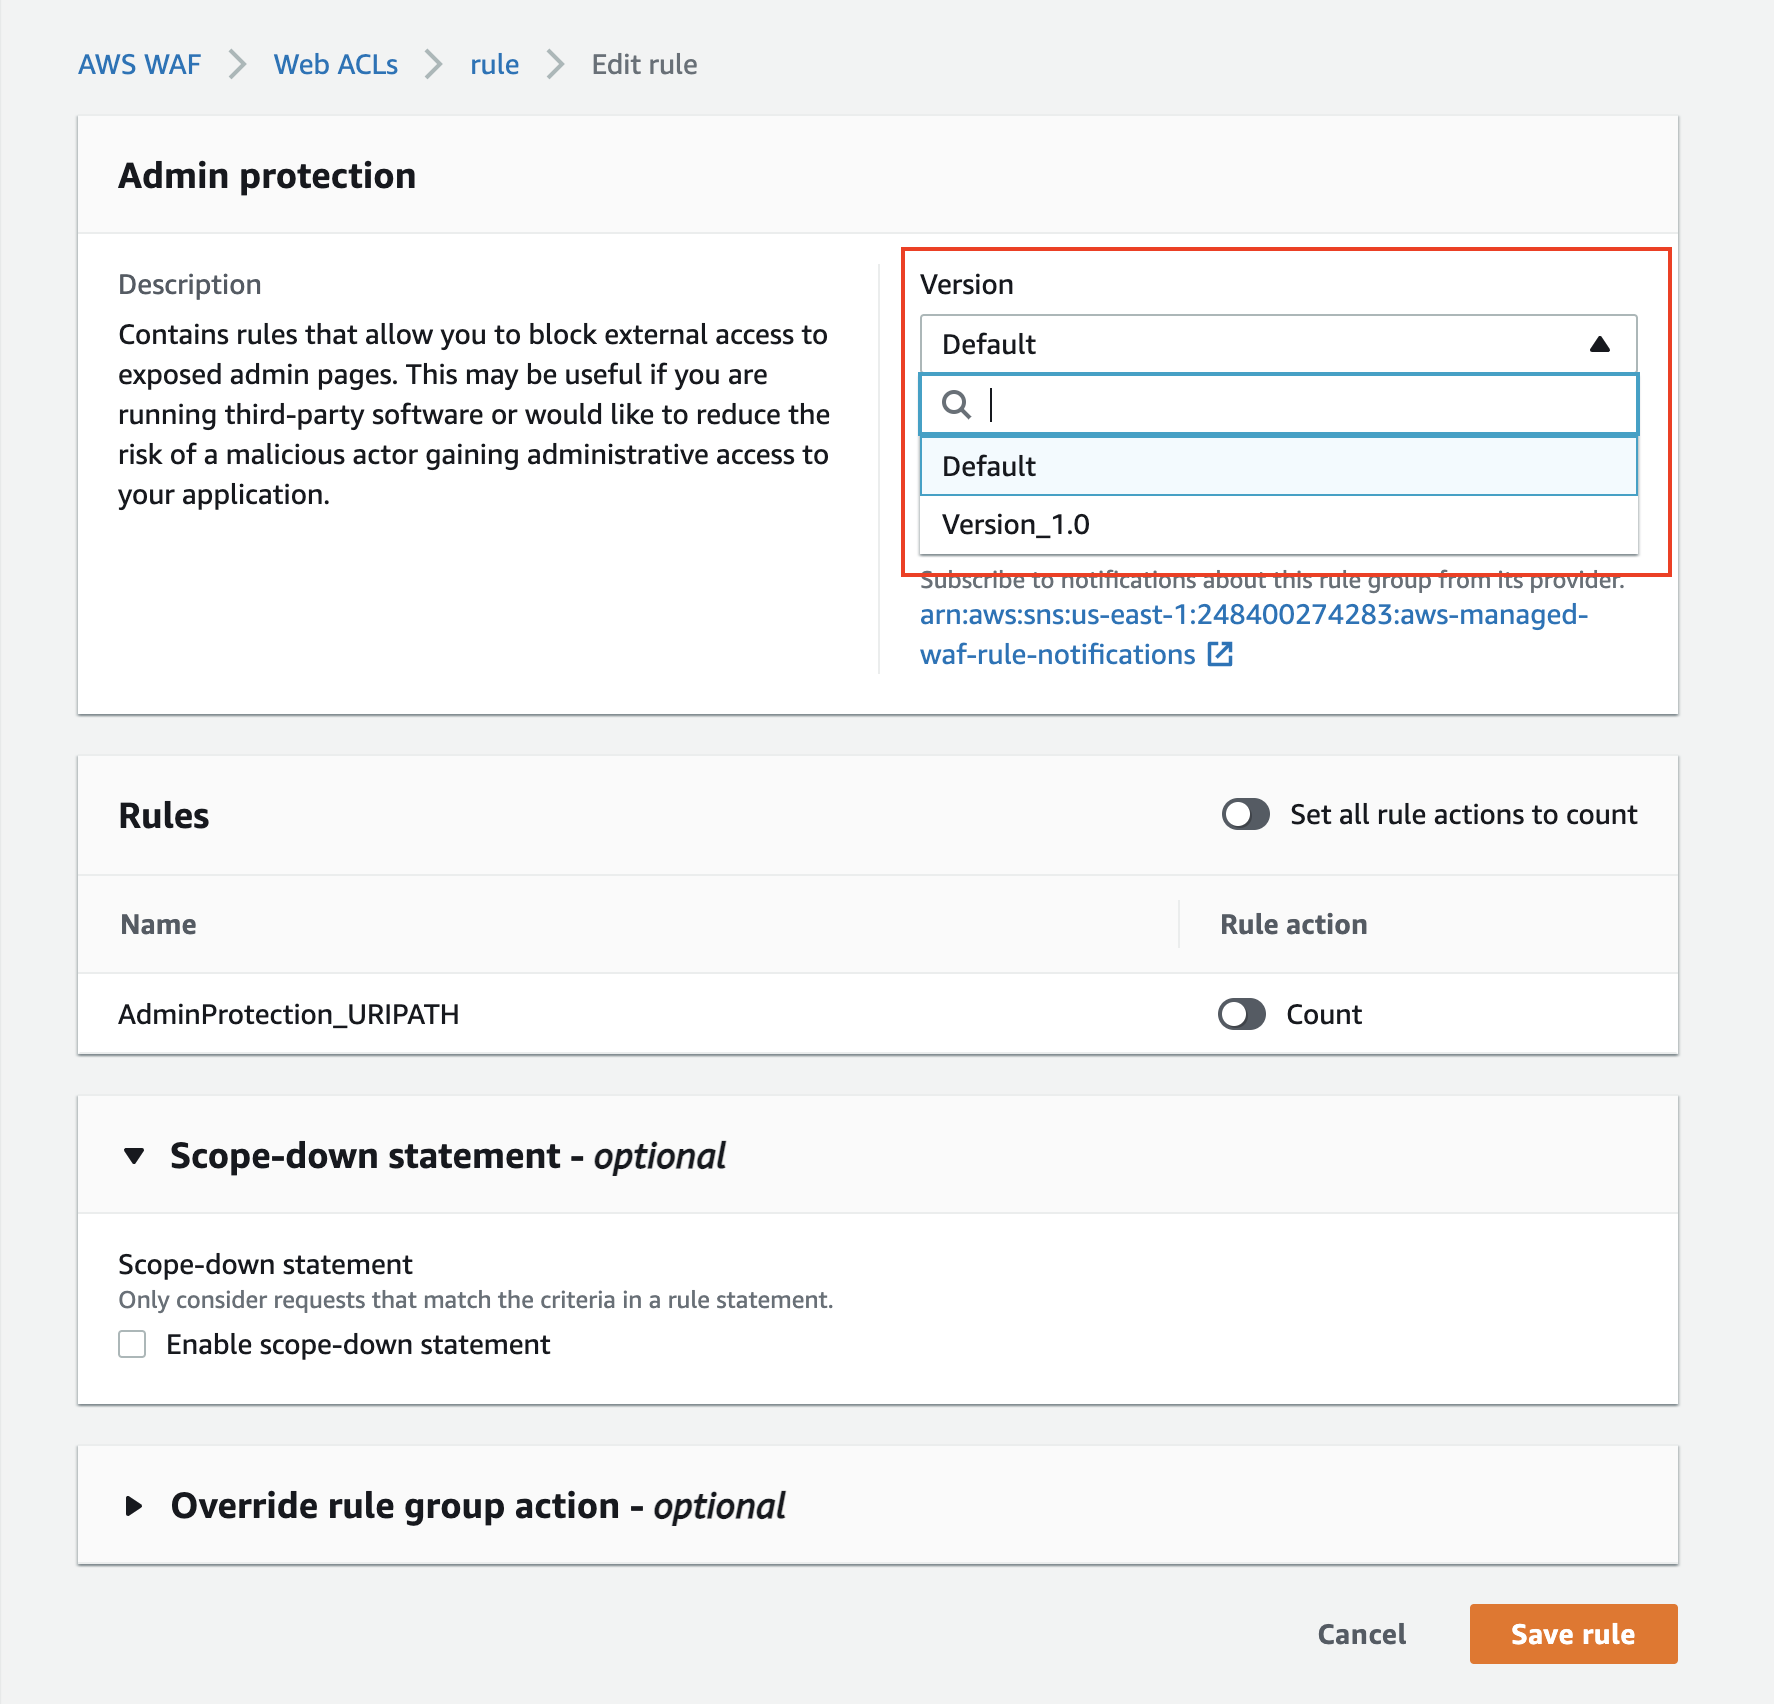Click the AdminProtection_URIPATH rule name
The width and height of the screenshot is (1774, 1704).
(x=289, y=1014)
